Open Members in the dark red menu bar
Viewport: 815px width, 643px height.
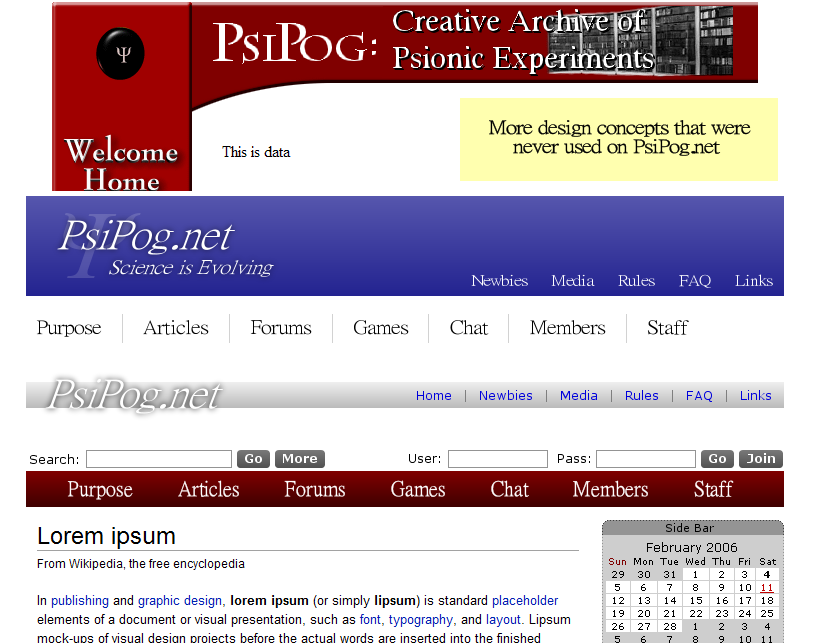pyautogui.click(x=611, y=490)
